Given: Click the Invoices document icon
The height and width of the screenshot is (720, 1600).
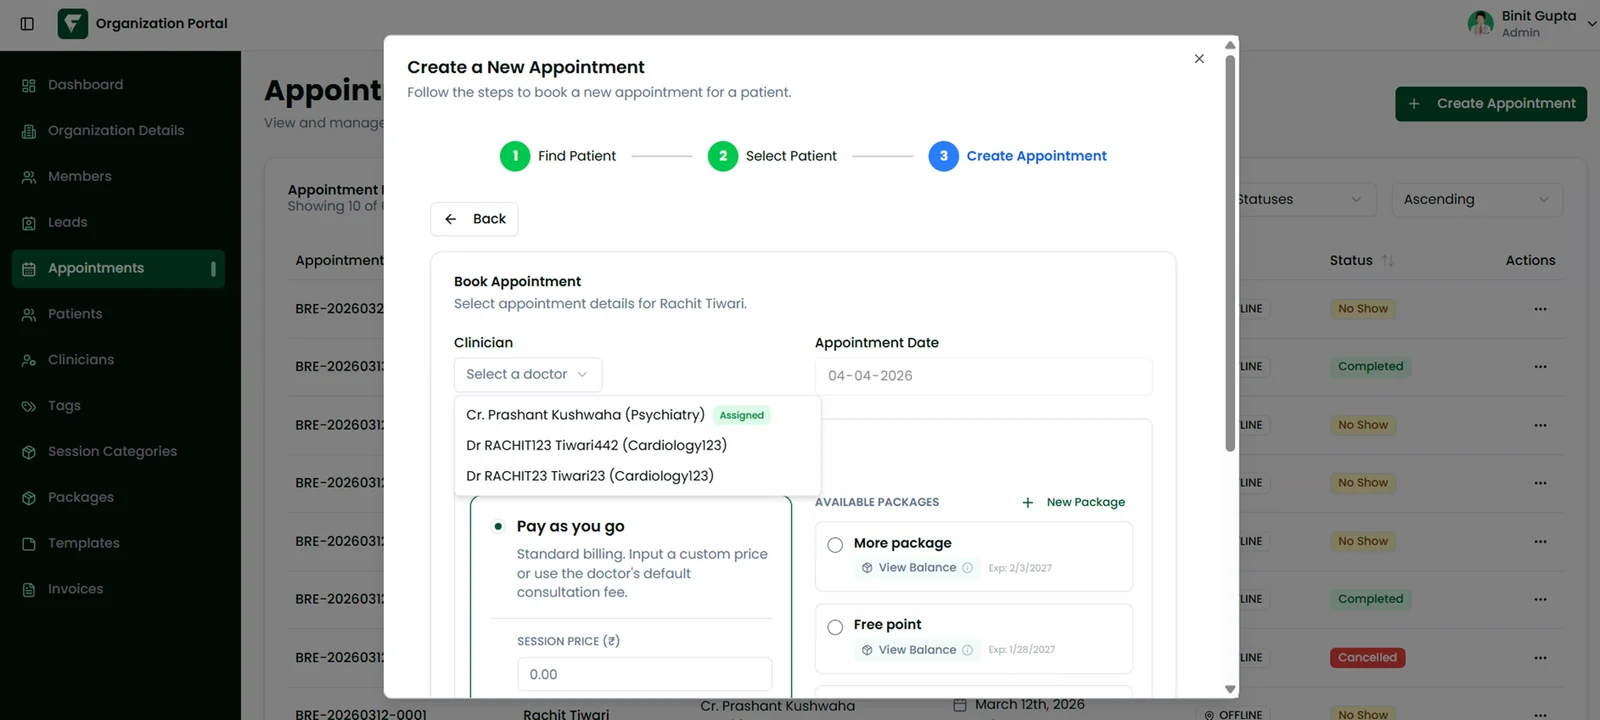Looking at the screenshot, I should tap(29, 590).
